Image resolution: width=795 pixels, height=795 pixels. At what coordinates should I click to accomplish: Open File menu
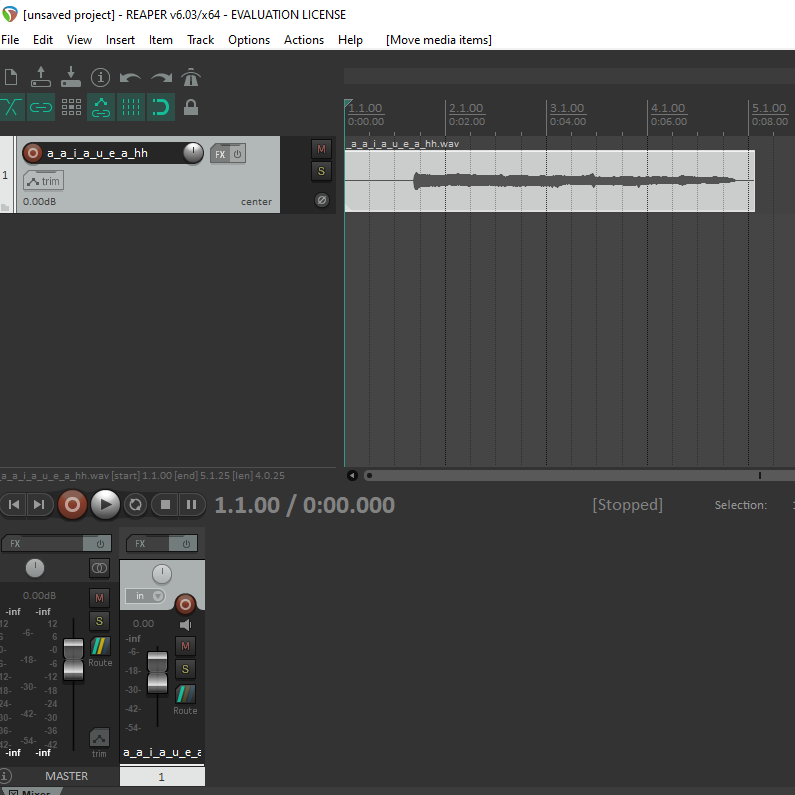pos(10,40)
